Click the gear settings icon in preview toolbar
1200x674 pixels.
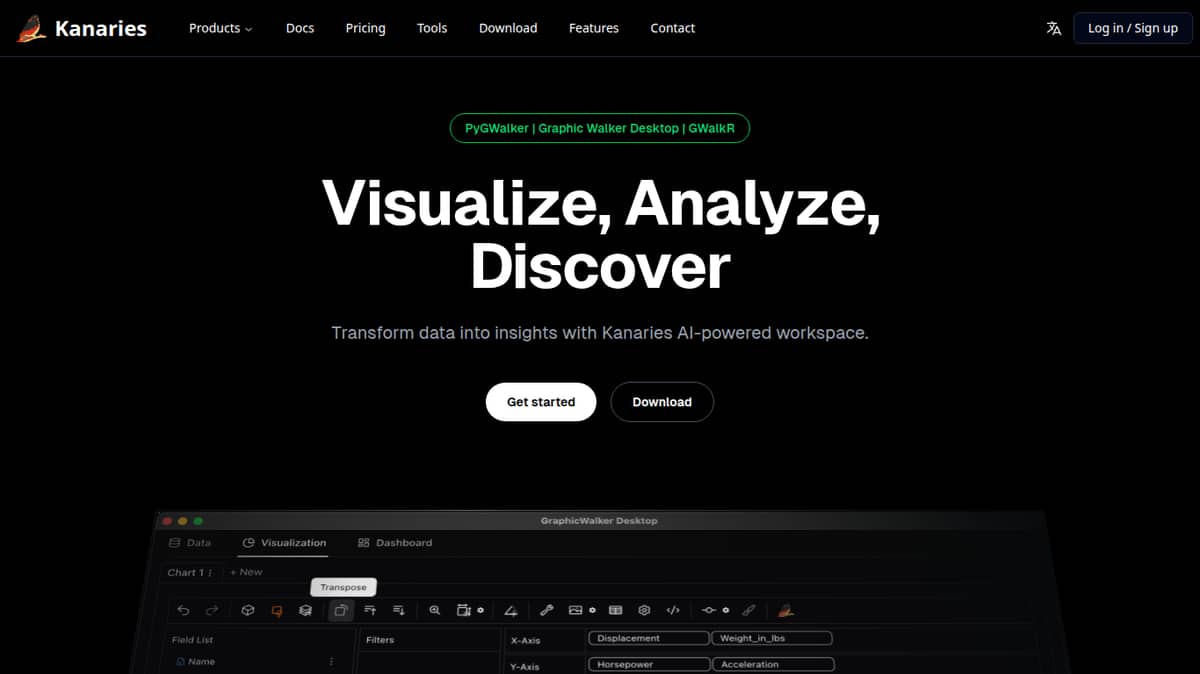pyautogui.click(x=644, y=610)
